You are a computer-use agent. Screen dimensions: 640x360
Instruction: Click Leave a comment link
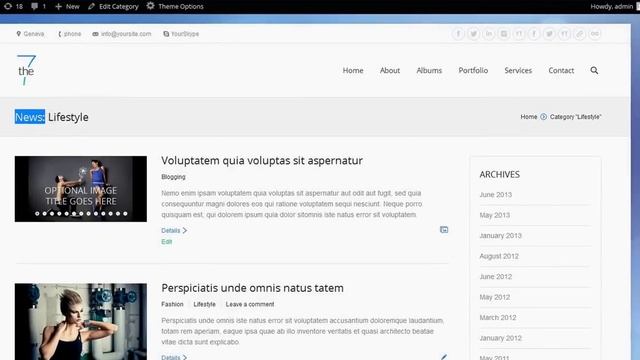point(250,304)
